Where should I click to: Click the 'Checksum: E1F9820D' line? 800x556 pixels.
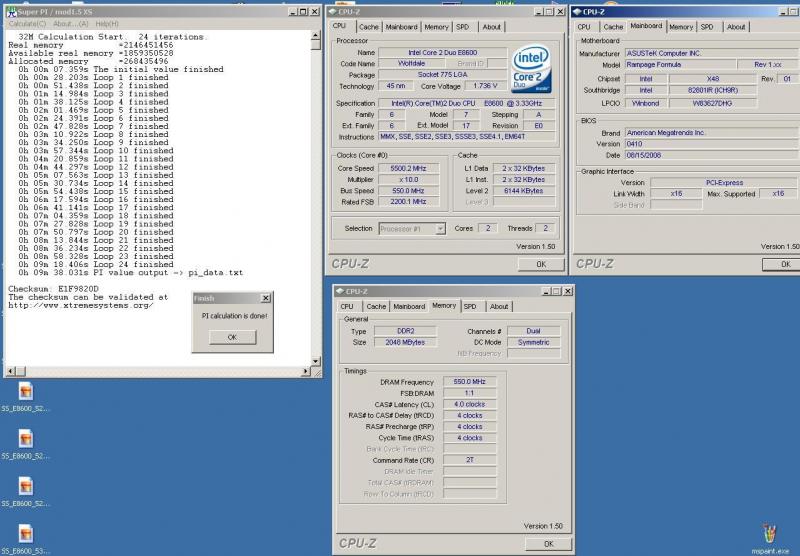point(53,289)
